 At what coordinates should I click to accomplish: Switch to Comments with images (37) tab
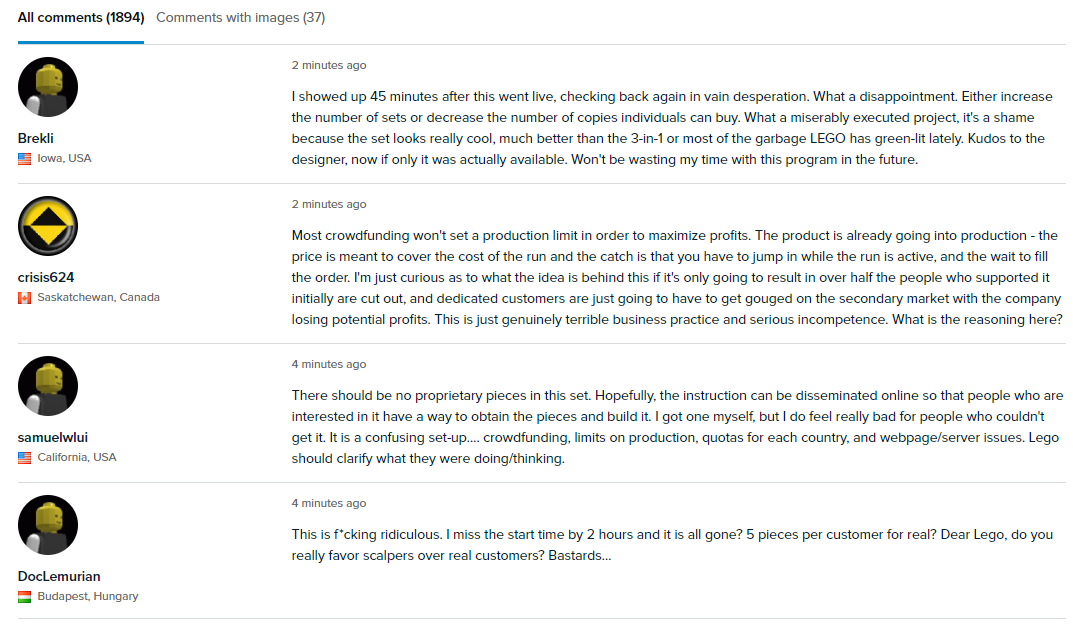[241, 18]
